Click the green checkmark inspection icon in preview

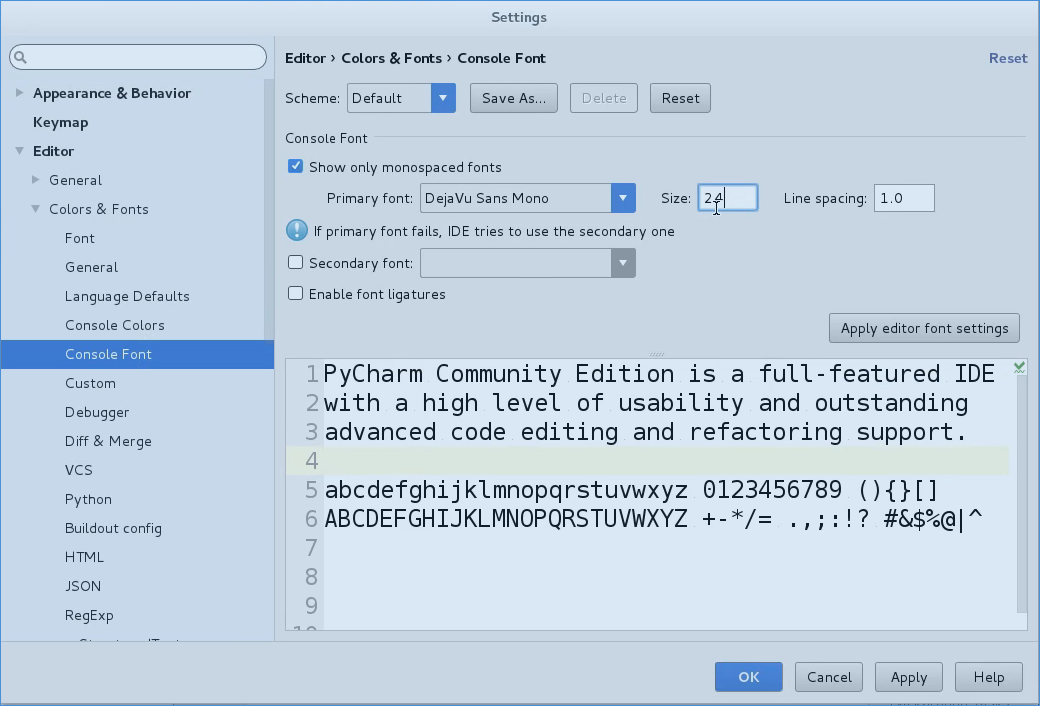pos(1019,367)
